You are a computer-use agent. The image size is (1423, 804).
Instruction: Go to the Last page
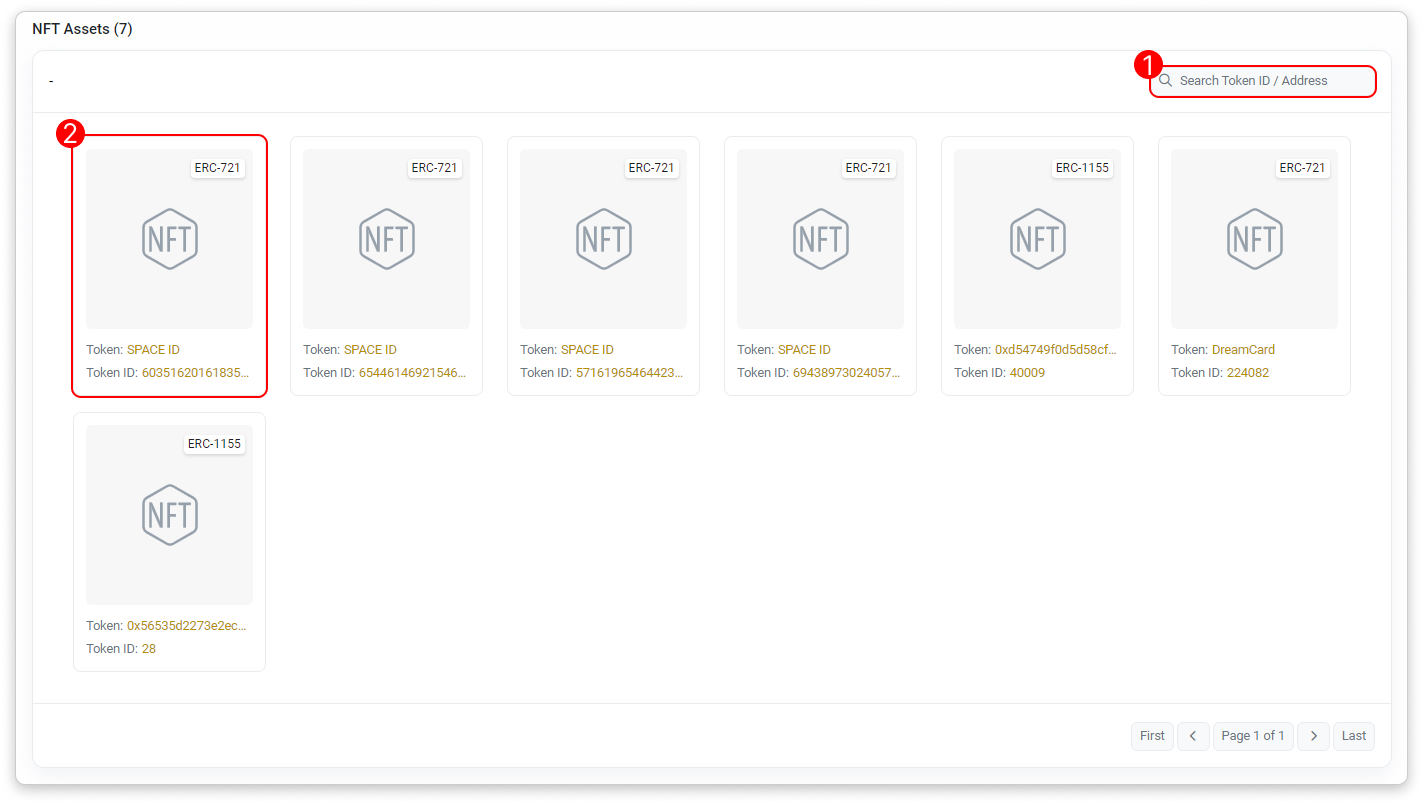click(x=1353, y=736)
